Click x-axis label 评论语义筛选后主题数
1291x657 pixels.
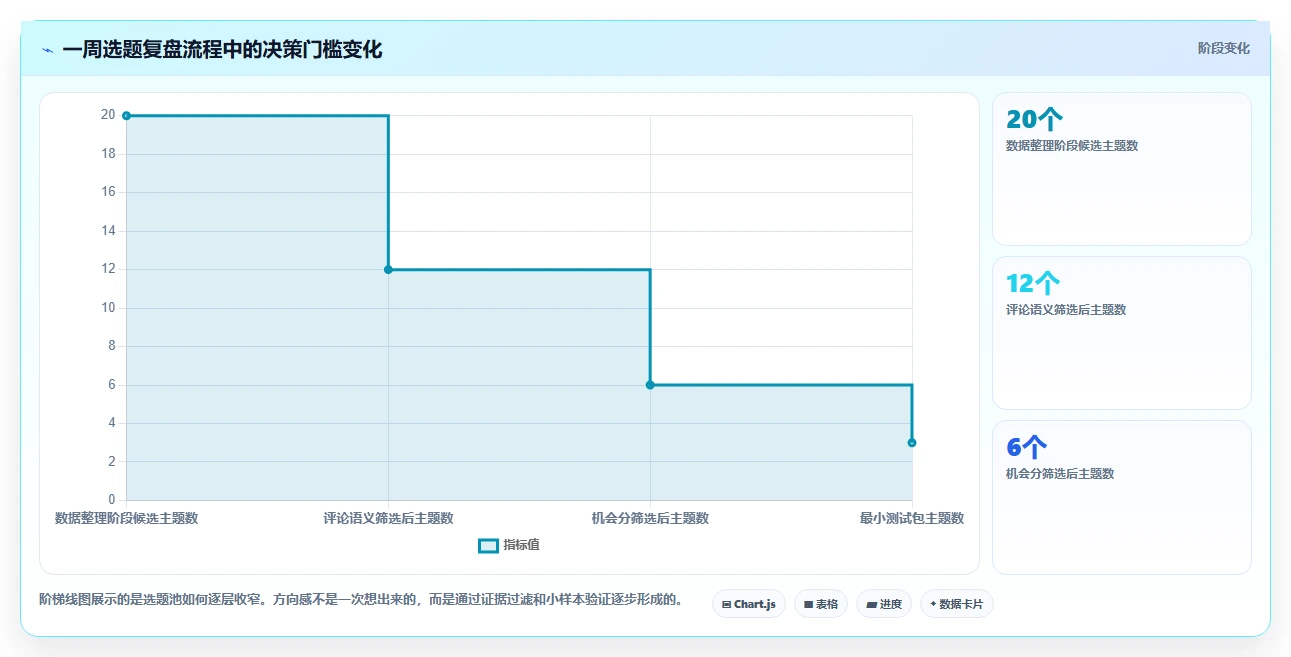tap(388, 518)
